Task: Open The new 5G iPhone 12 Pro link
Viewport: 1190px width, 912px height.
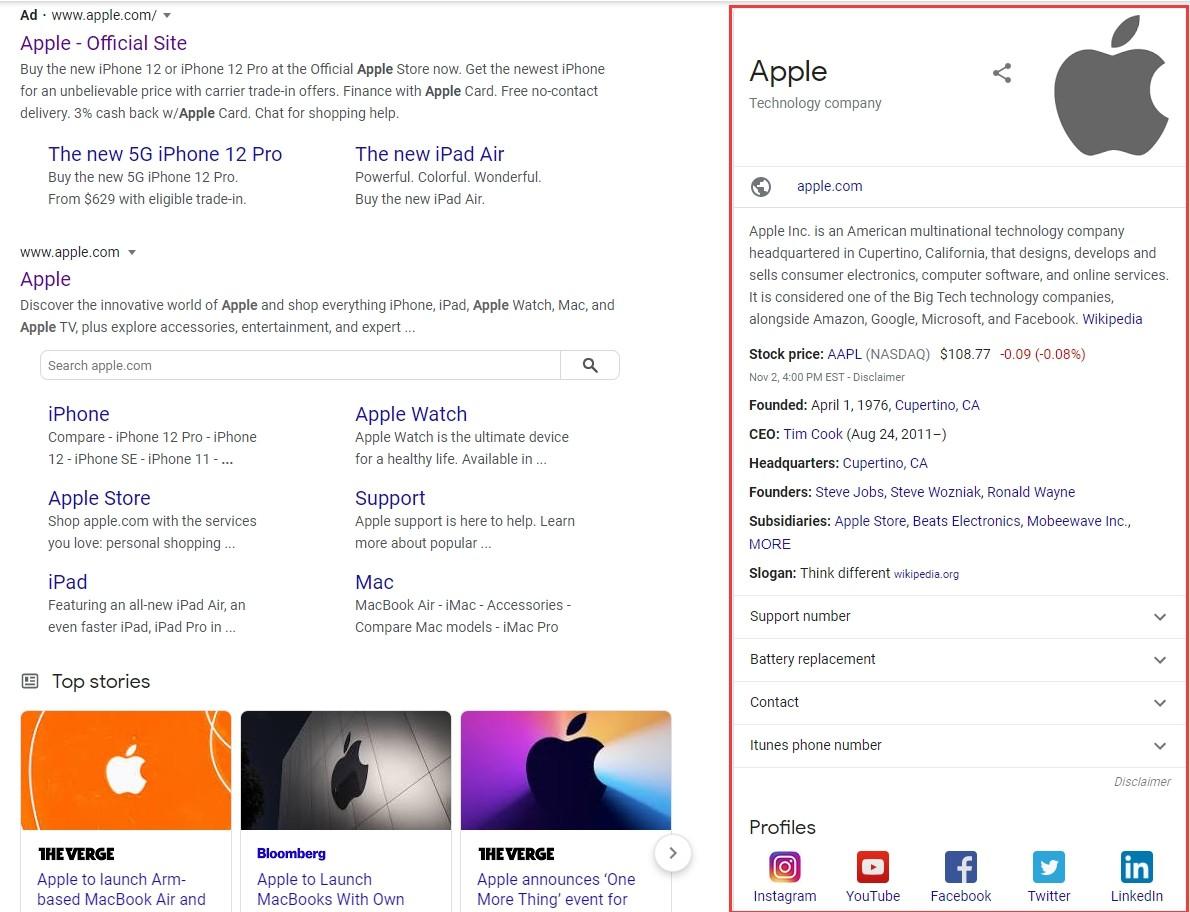Action: pos(165,154)
